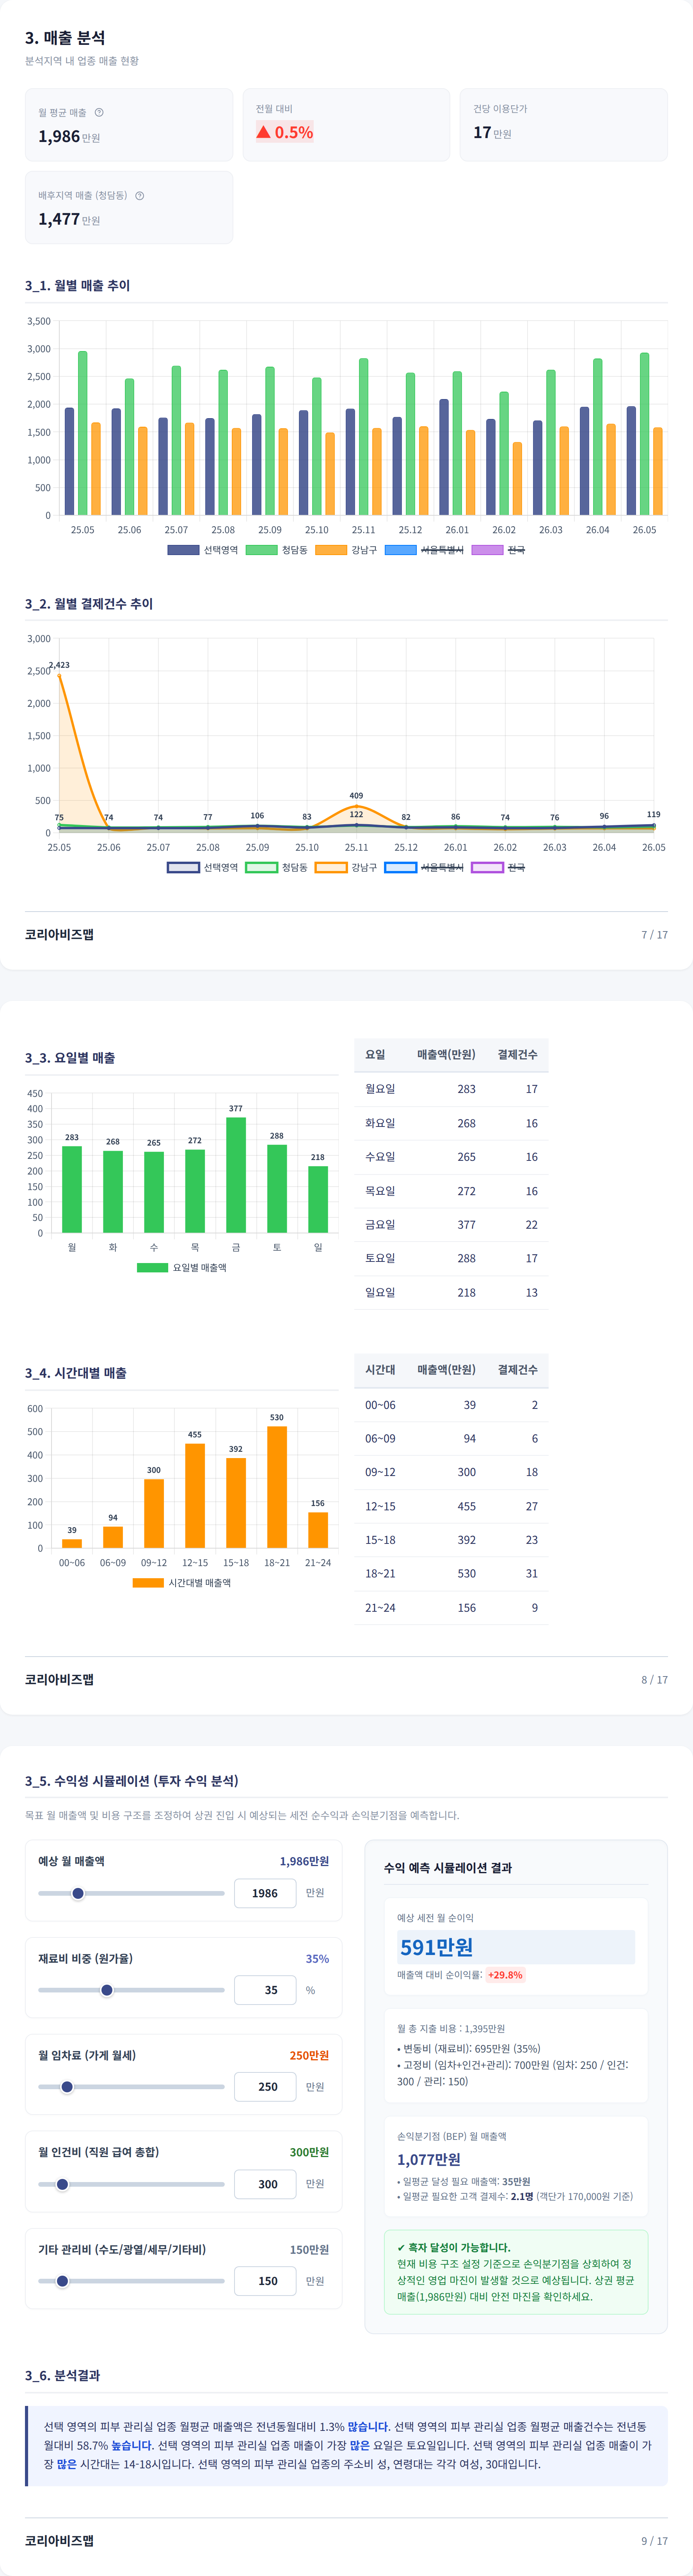Image resolution: width=693 pixels, height=2576 pixels.
Task: Click the red up-triangle in 전월 대비 card
Action: click(263, 132)
